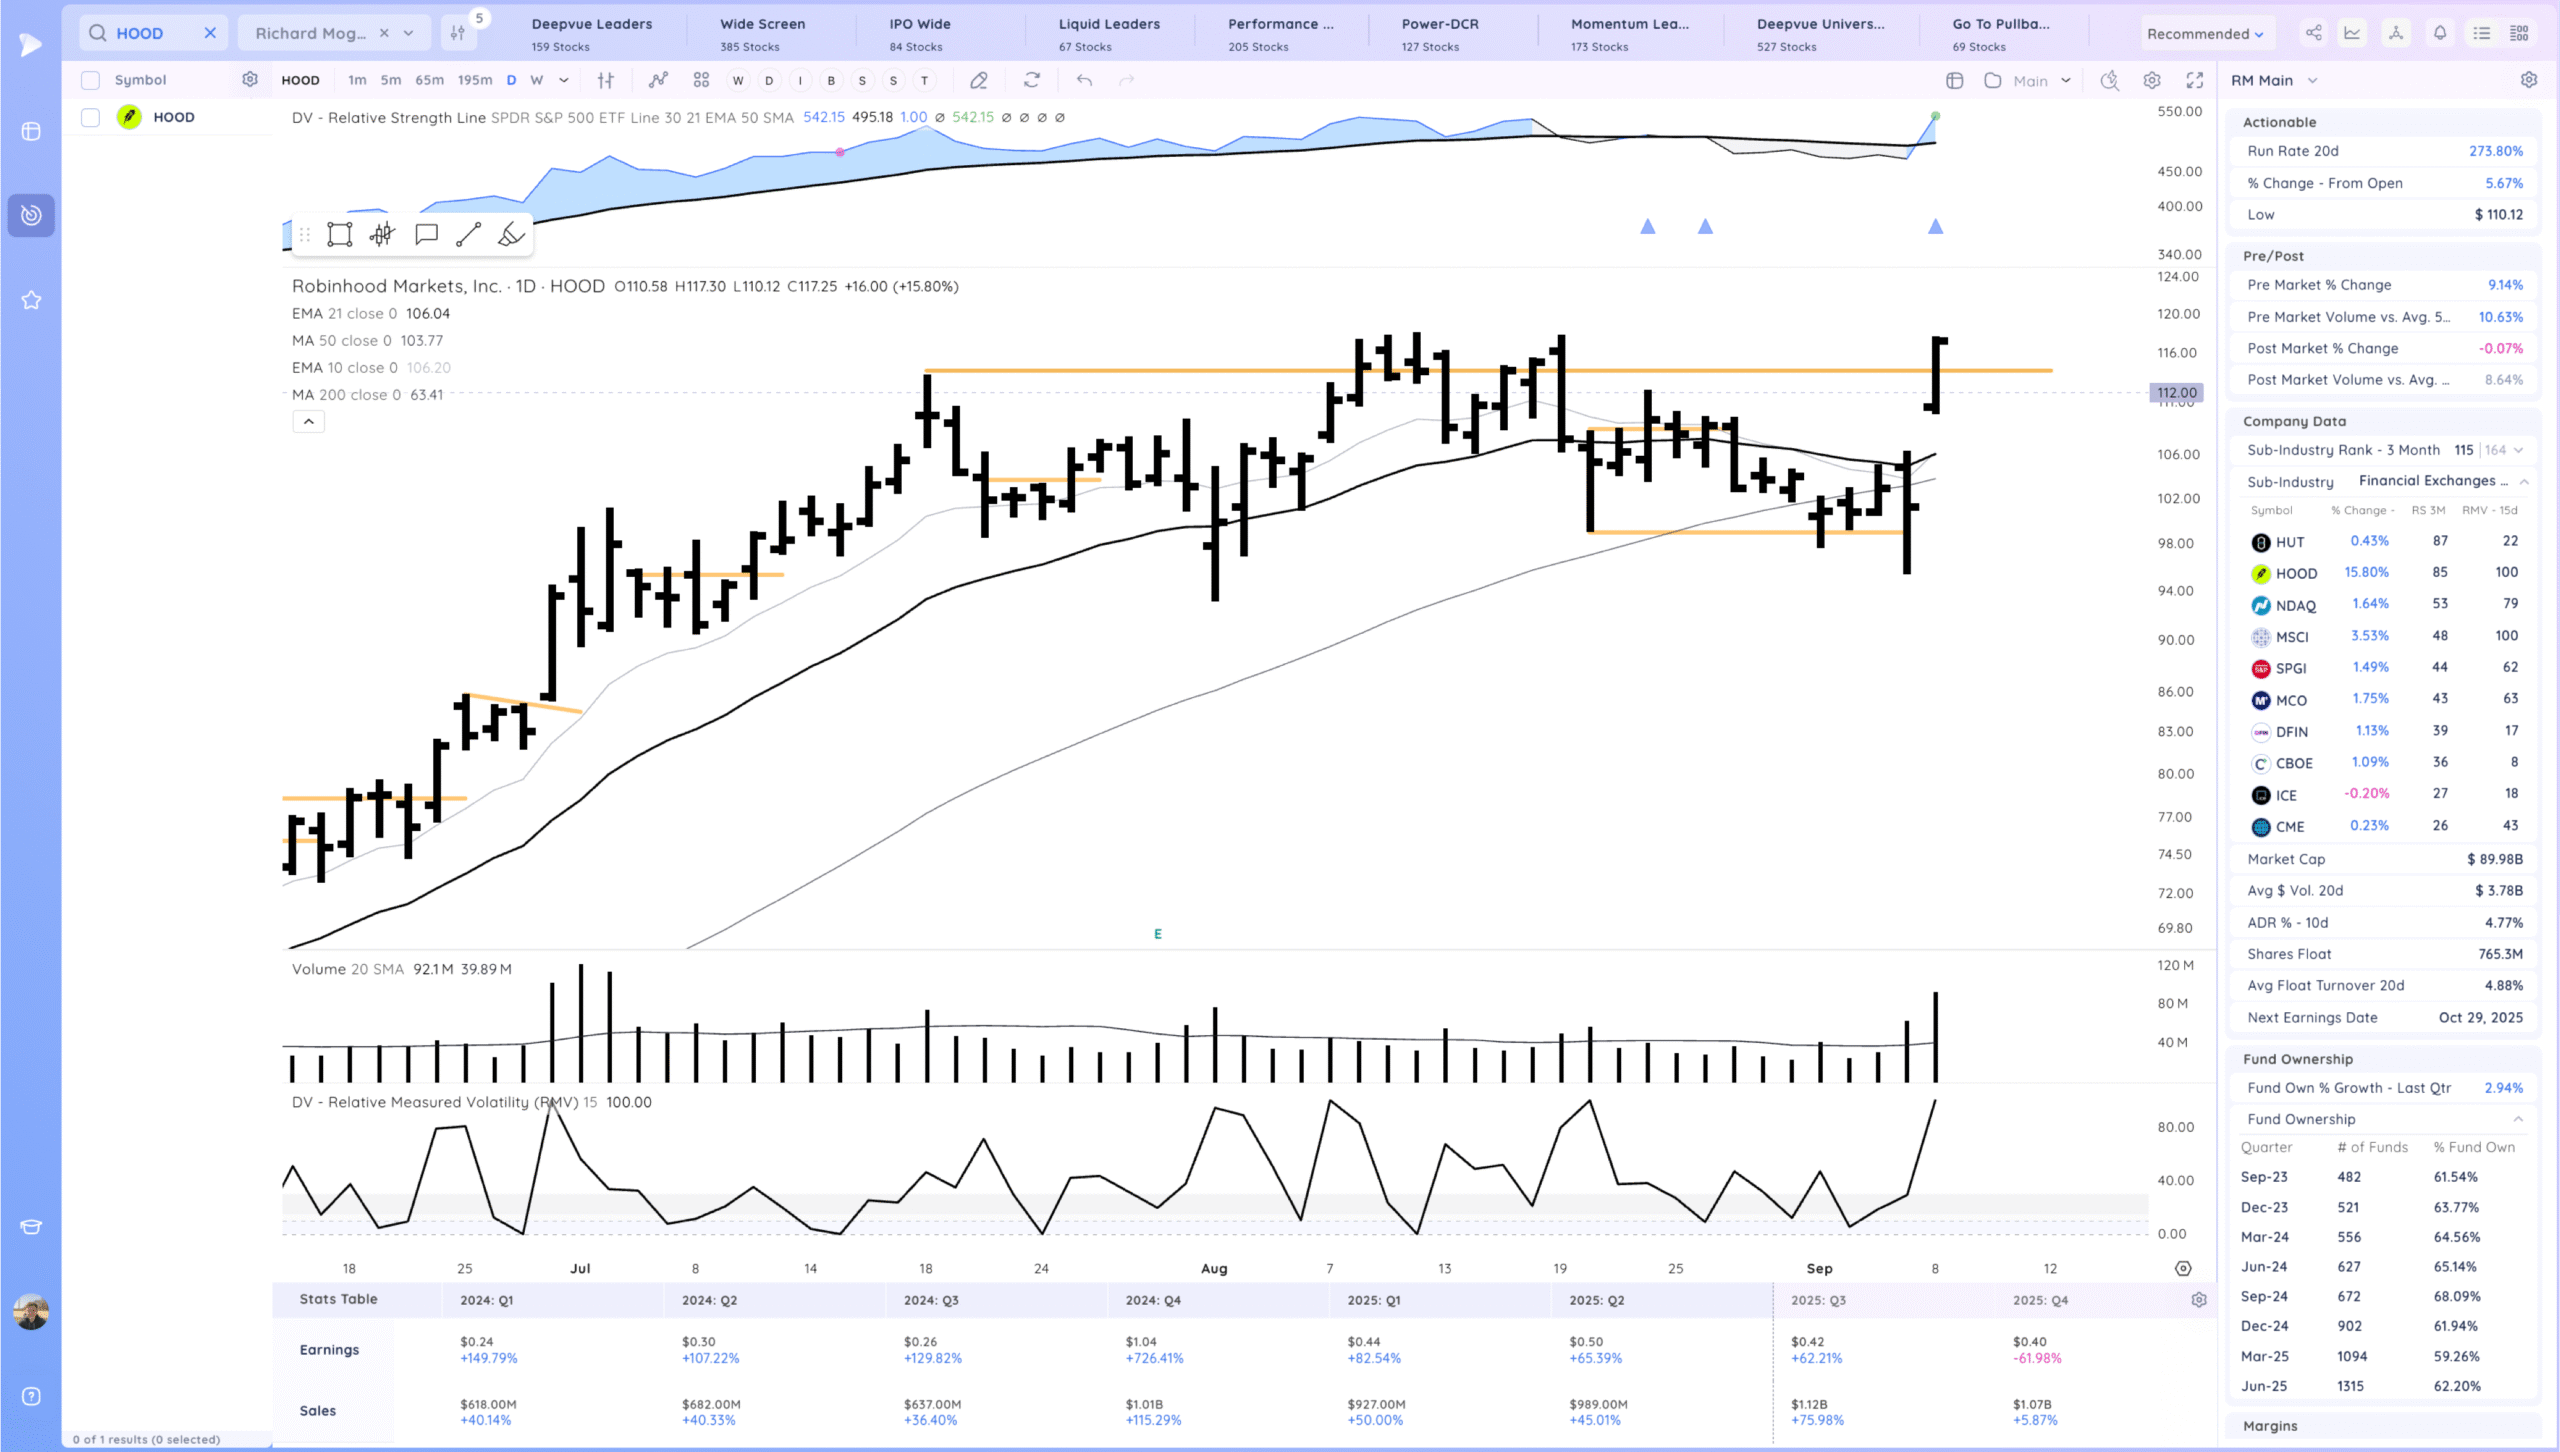Collapse the Sub-Industry Financial Exchanges section
2560x1452 pixels.
click(x=2524, y=481)
